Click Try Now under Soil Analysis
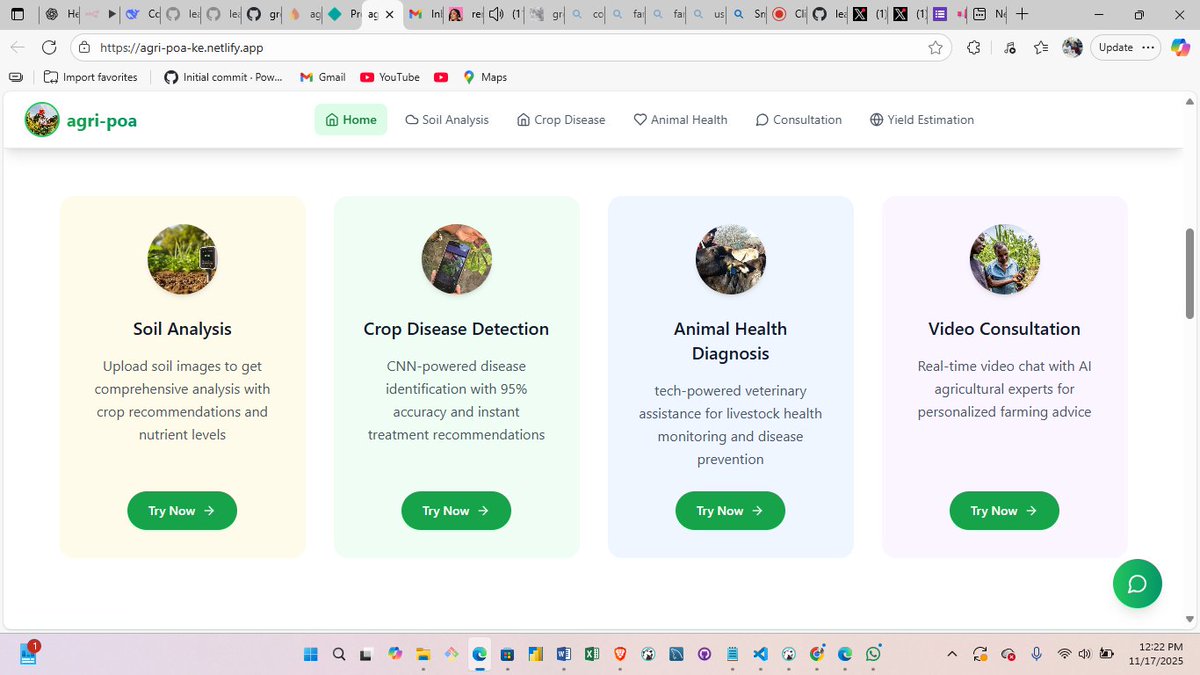This screenshot has height=675, width=1200. pos(182,510)
